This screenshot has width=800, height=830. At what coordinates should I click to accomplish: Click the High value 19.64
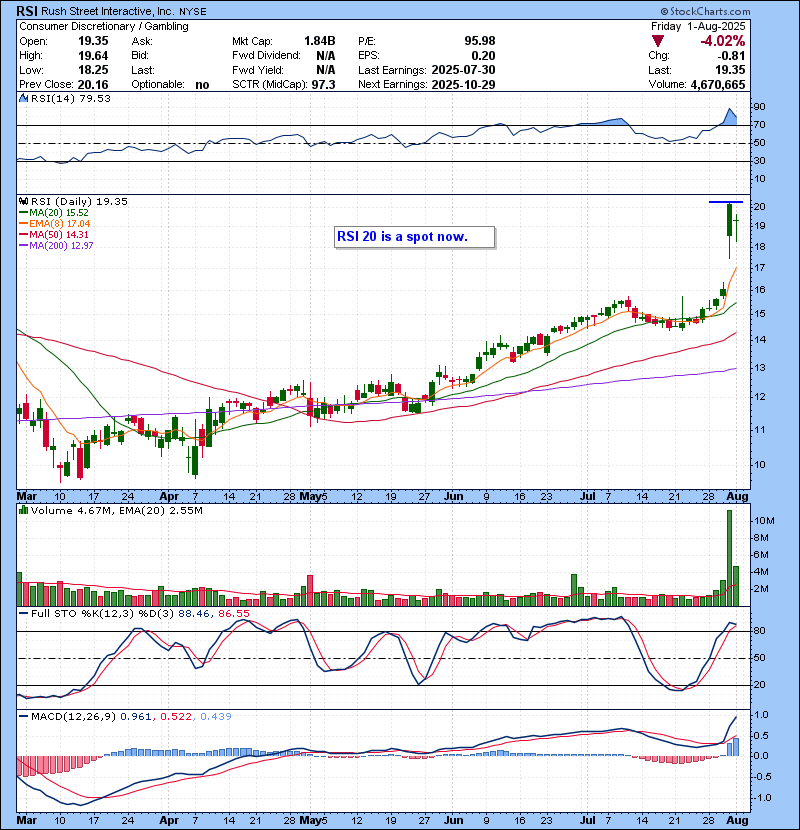pos(93,56)
